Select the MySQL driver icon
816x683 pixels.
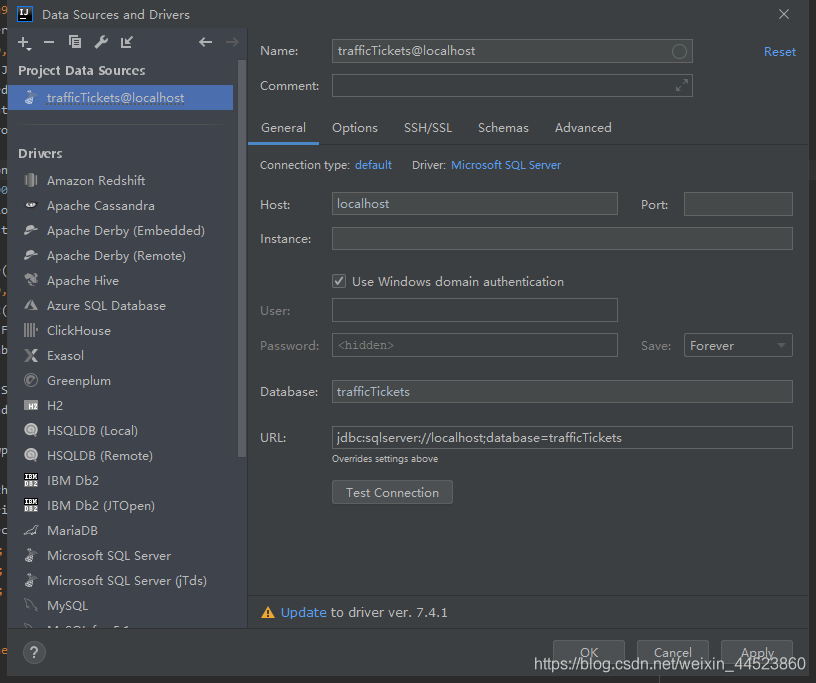coord(31,605)
